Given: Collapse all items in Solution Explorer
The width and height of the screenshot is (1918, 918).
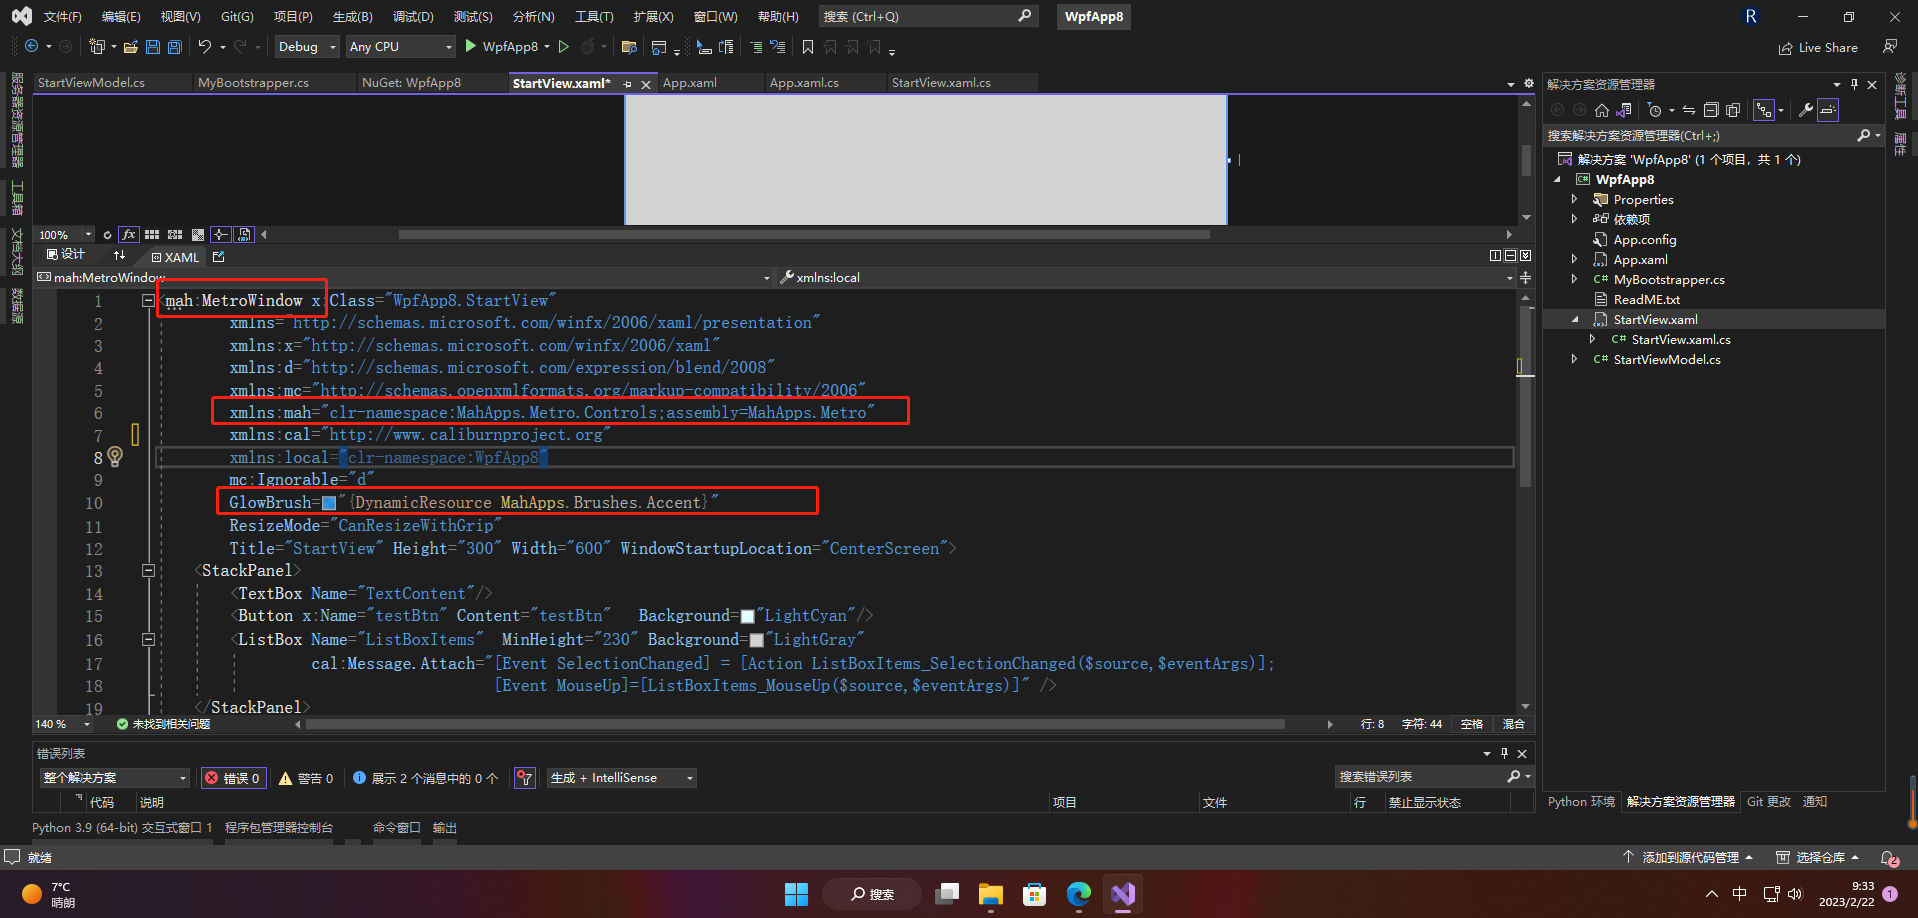Looking at the screenshot, I should (x=1711, y=110).
